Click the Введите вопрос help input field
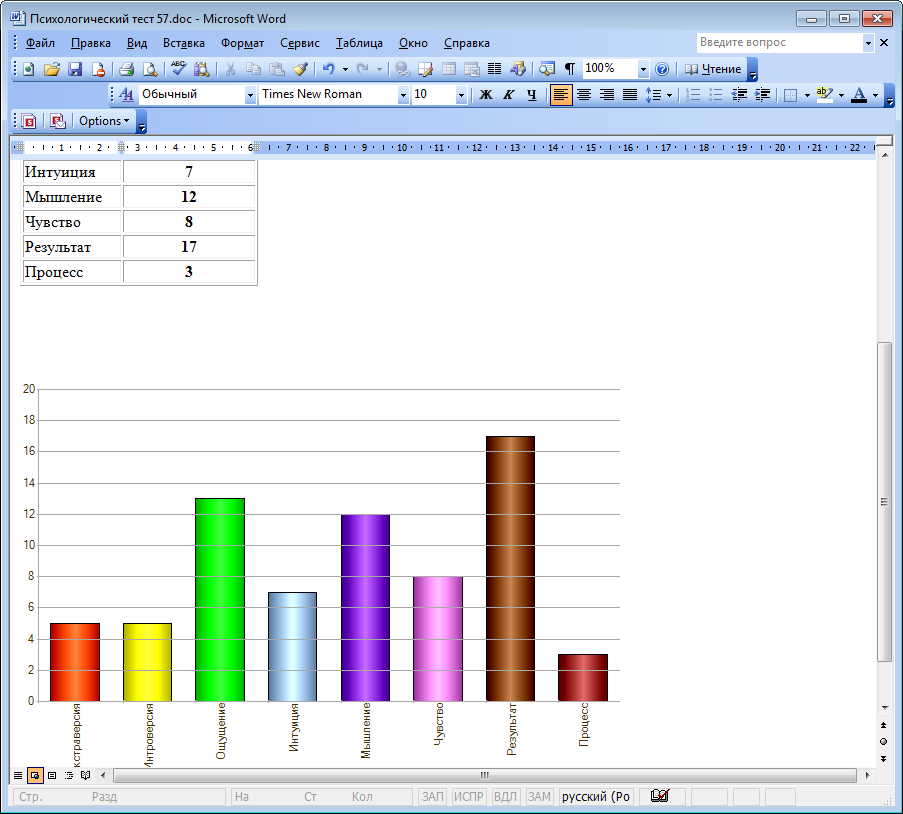 tap(780, 43)
